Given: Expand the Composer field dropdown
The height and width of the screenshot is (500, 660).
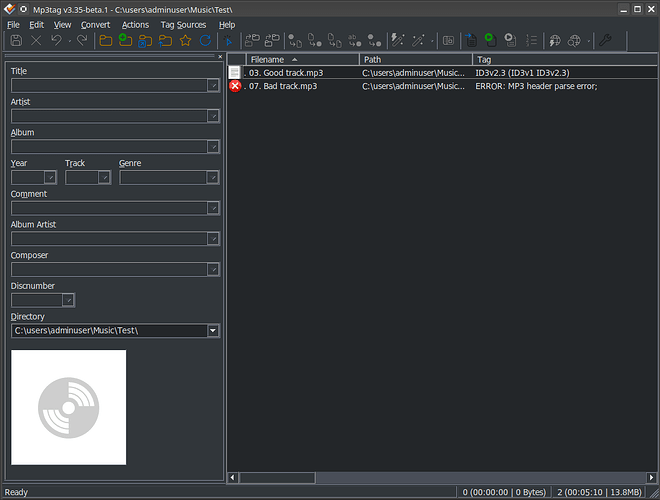Looking at the screenshot, I should point(213,270).
